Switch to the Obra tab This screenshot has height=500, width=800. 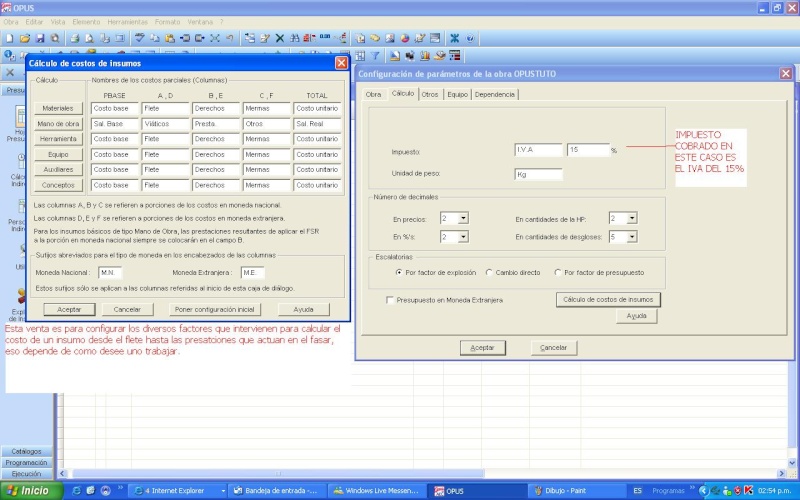pyautogui.click(x=373, y=94)
